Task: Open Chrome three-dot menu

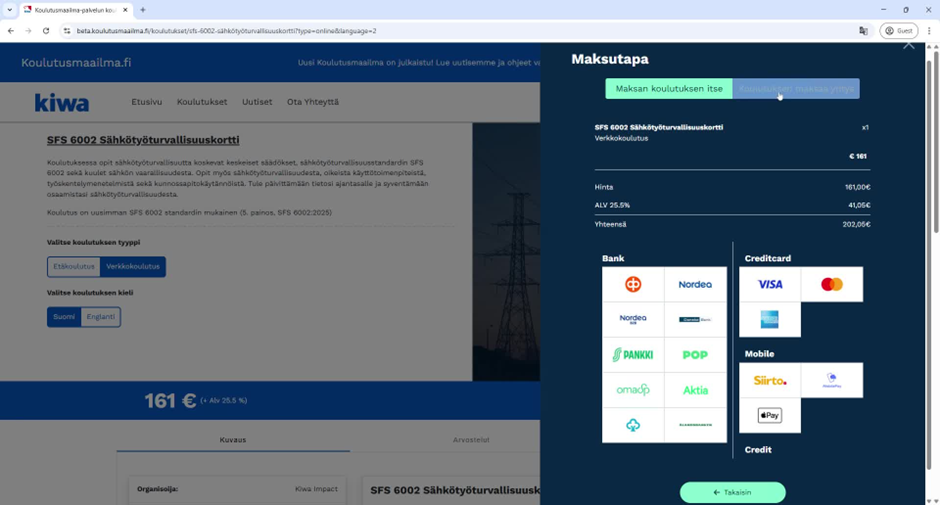Action: pyautogui.click(x=929, y=31)
